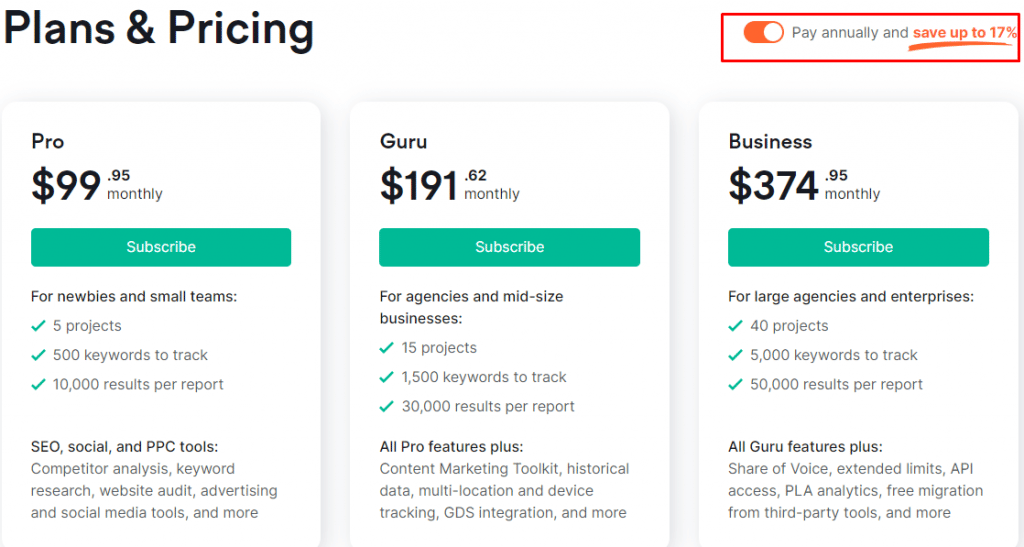Click the Plans & Pricing heading
The image size is (1024, 547).
point(158,30)
